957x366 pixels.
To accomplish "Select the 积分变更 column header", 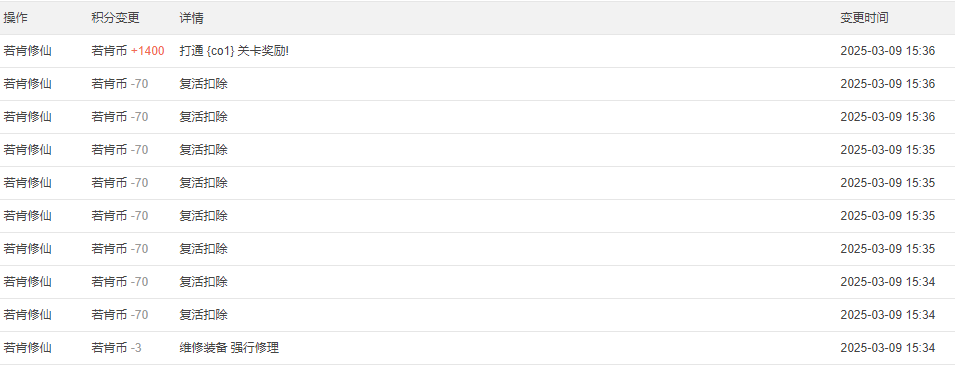I will click(115, 18).
